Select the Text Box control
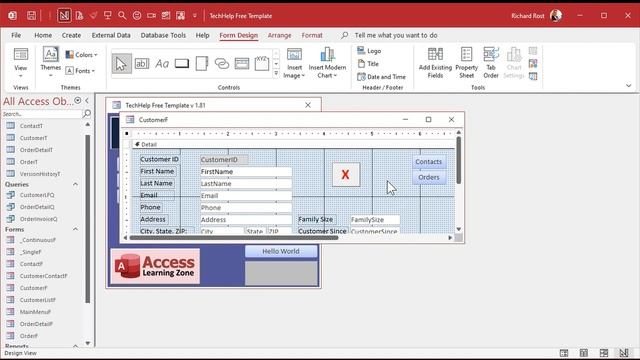Screen dimensions: 640x360 (142, 64)
